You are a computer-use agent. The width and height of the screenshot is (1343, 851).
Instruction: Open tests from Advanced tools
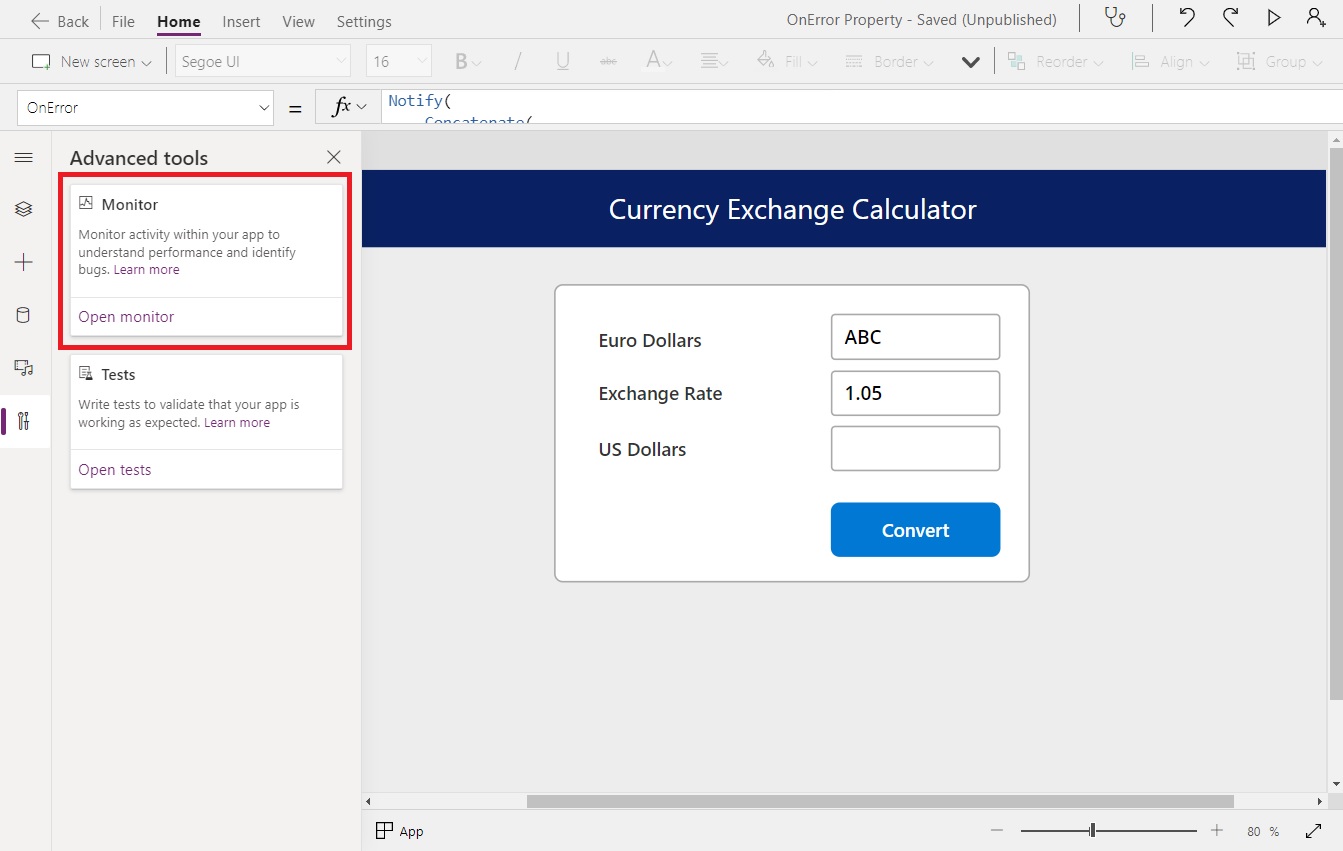point(114,469)
